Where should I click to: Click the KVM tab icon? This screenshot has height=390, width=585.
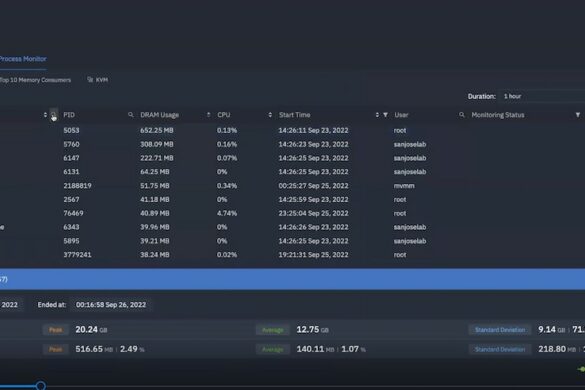(90, 79)
